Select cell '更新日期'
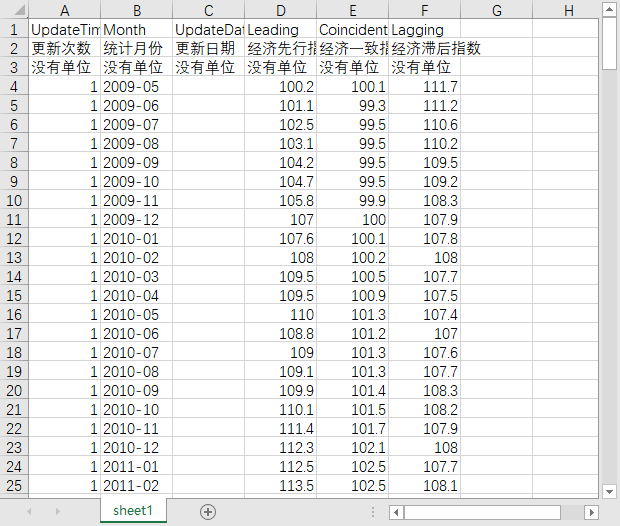The image size is (620, 526). (209, 49)
